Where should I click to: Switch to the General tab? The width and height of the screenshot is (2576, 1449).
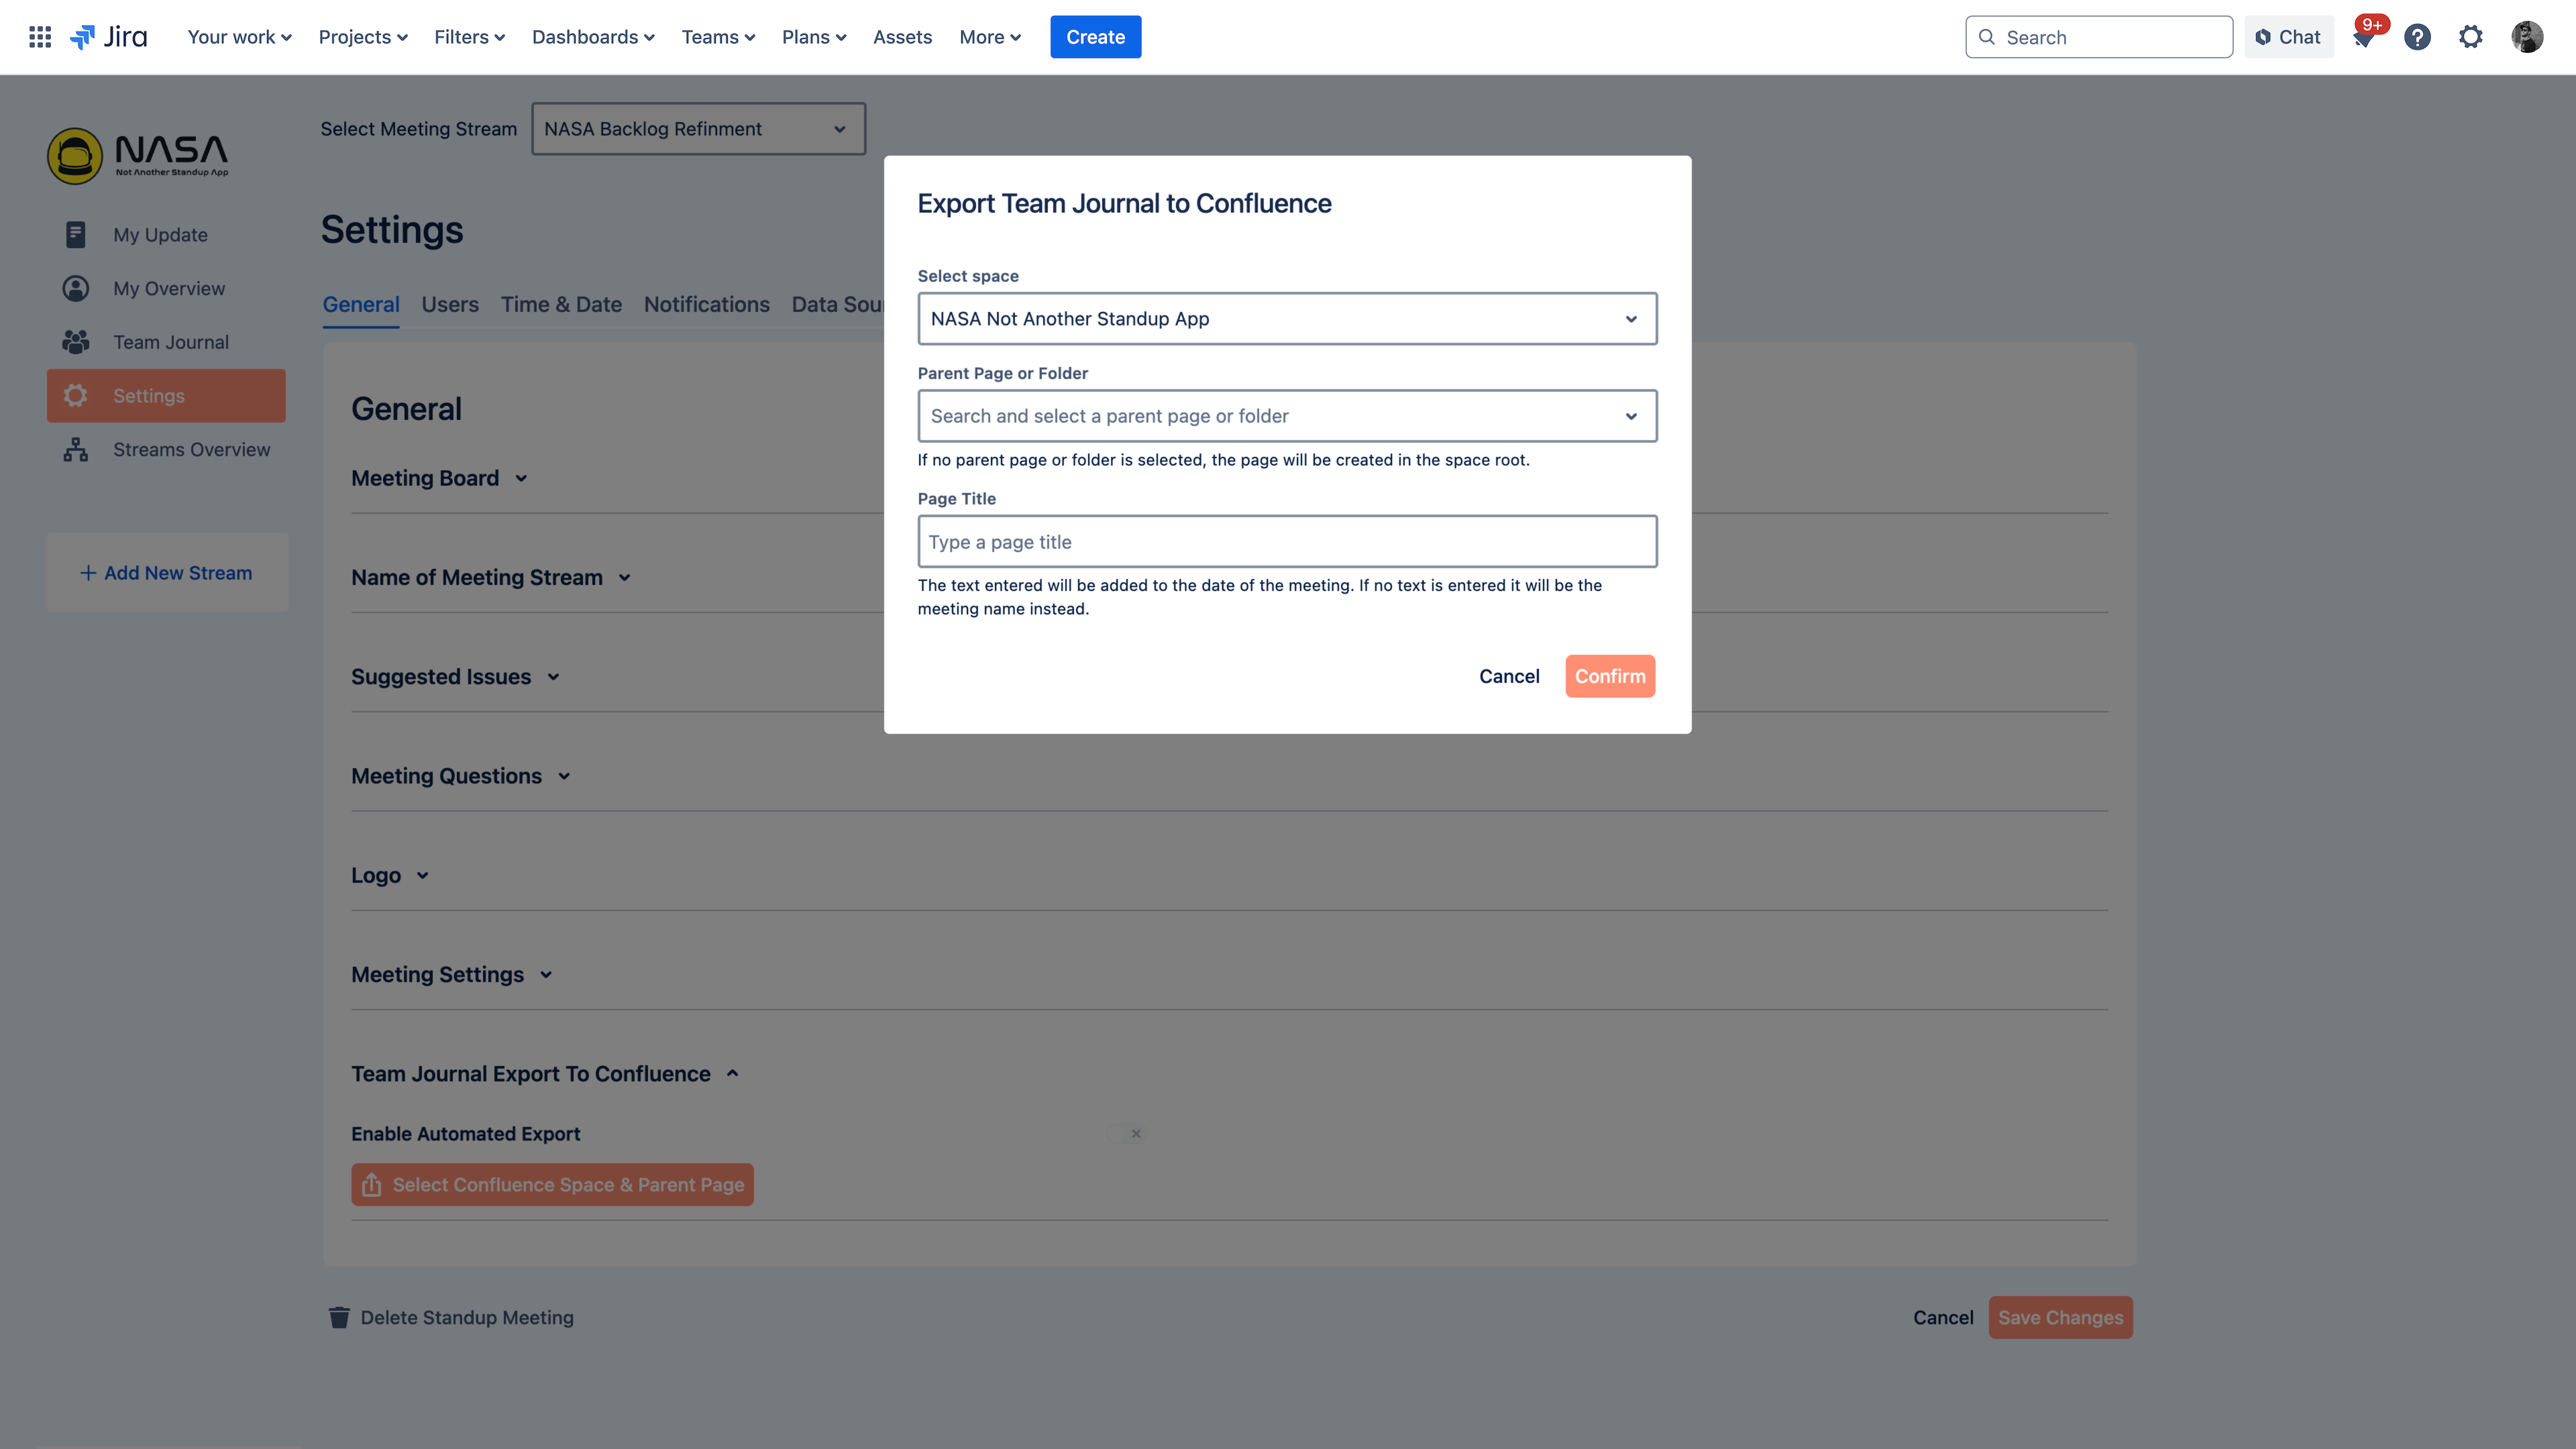[x=361, y=304]
